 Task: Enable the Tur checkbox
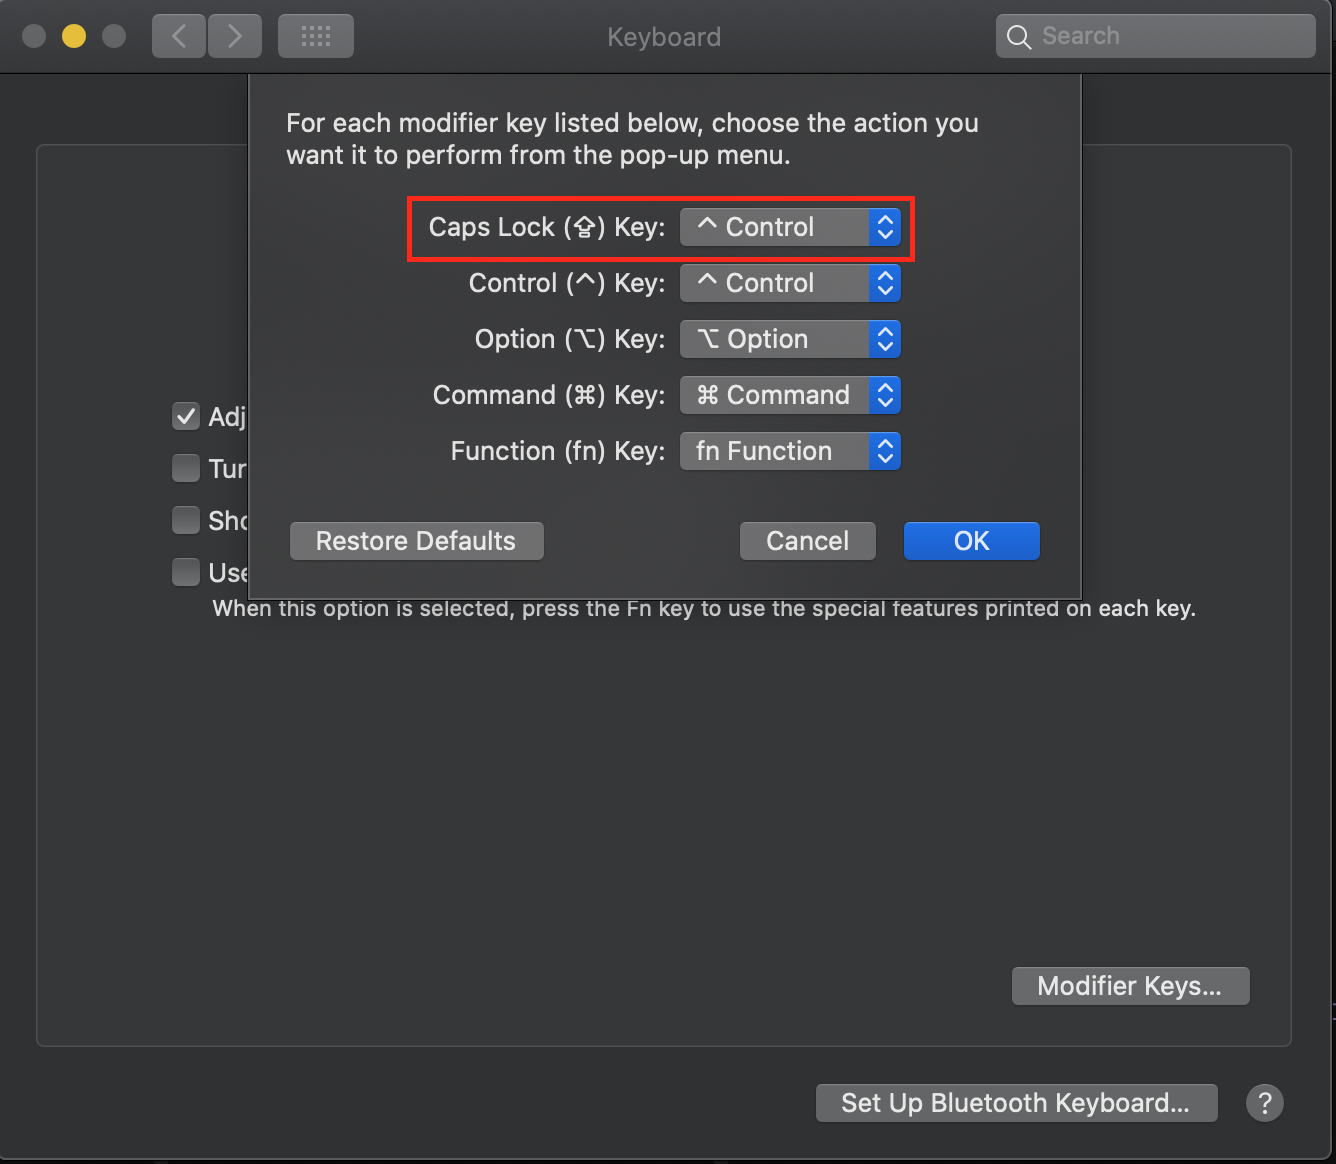point(186,468)
